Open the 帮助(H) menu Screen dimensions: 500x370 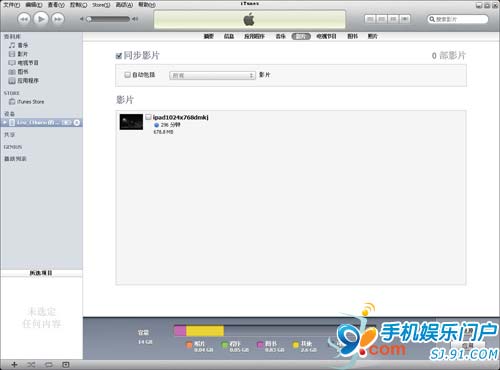tap(147, 5)
